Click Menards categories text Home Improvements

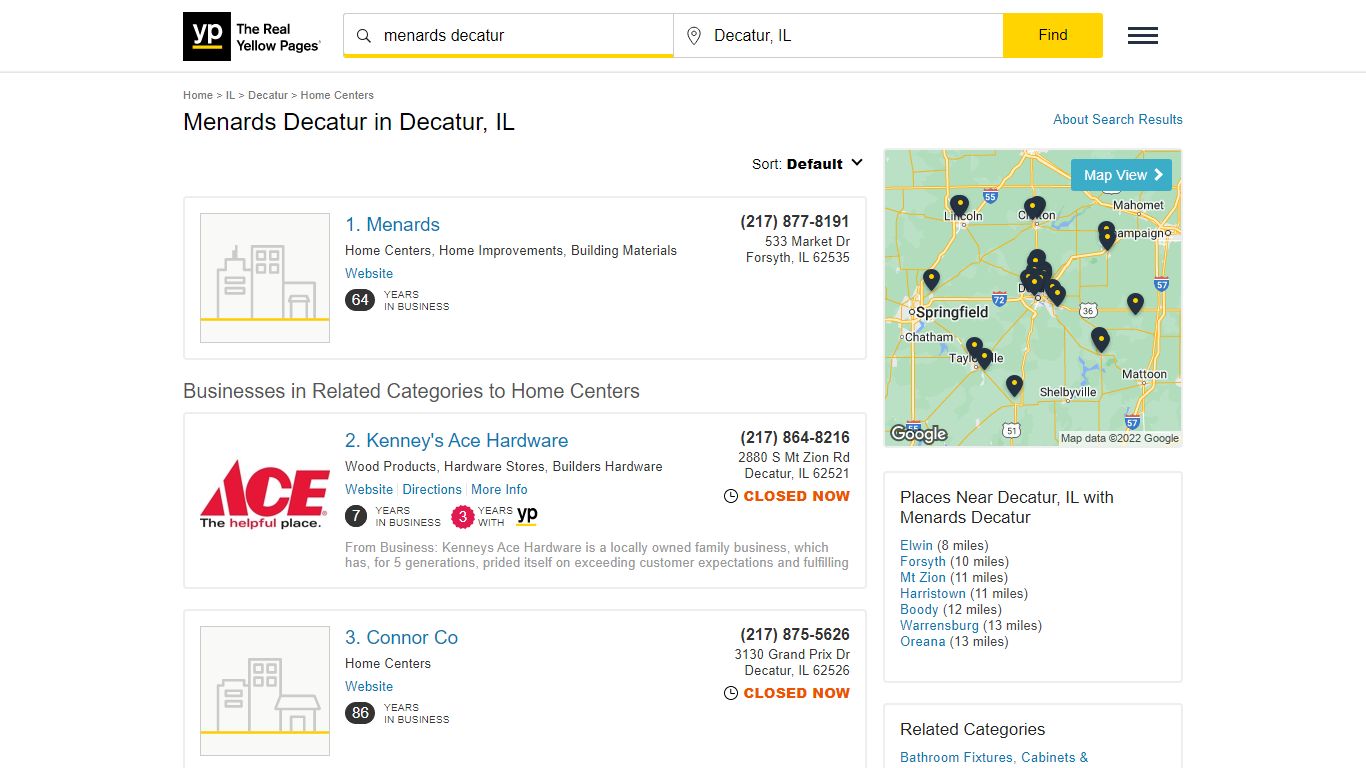(x=501, y=250)
